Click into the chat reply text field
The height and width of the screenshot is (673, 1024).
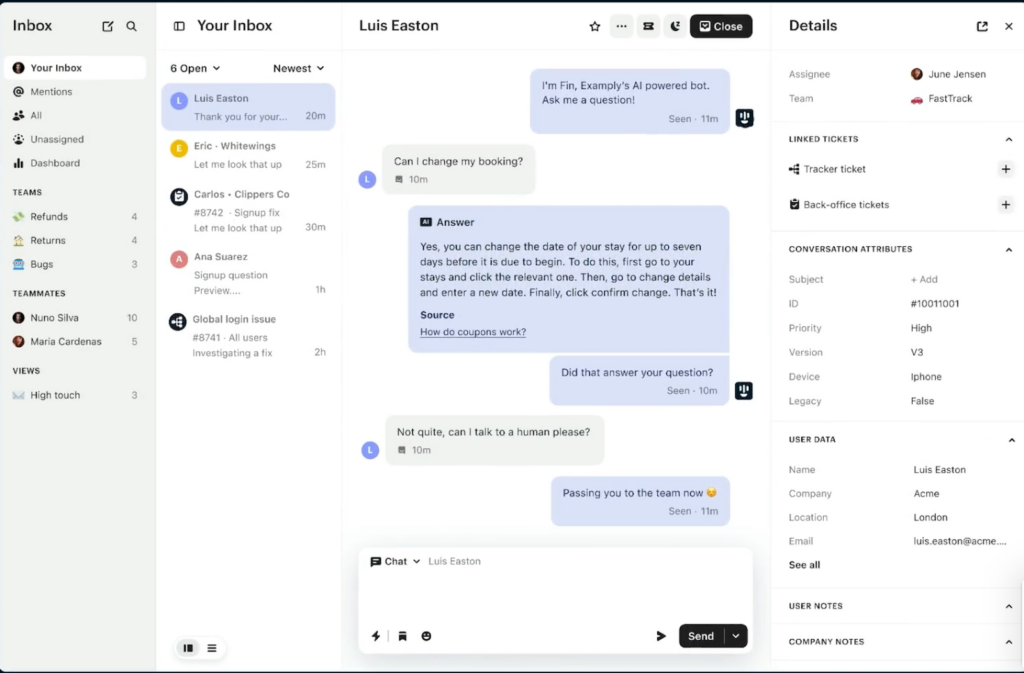[x=555, y=595]
